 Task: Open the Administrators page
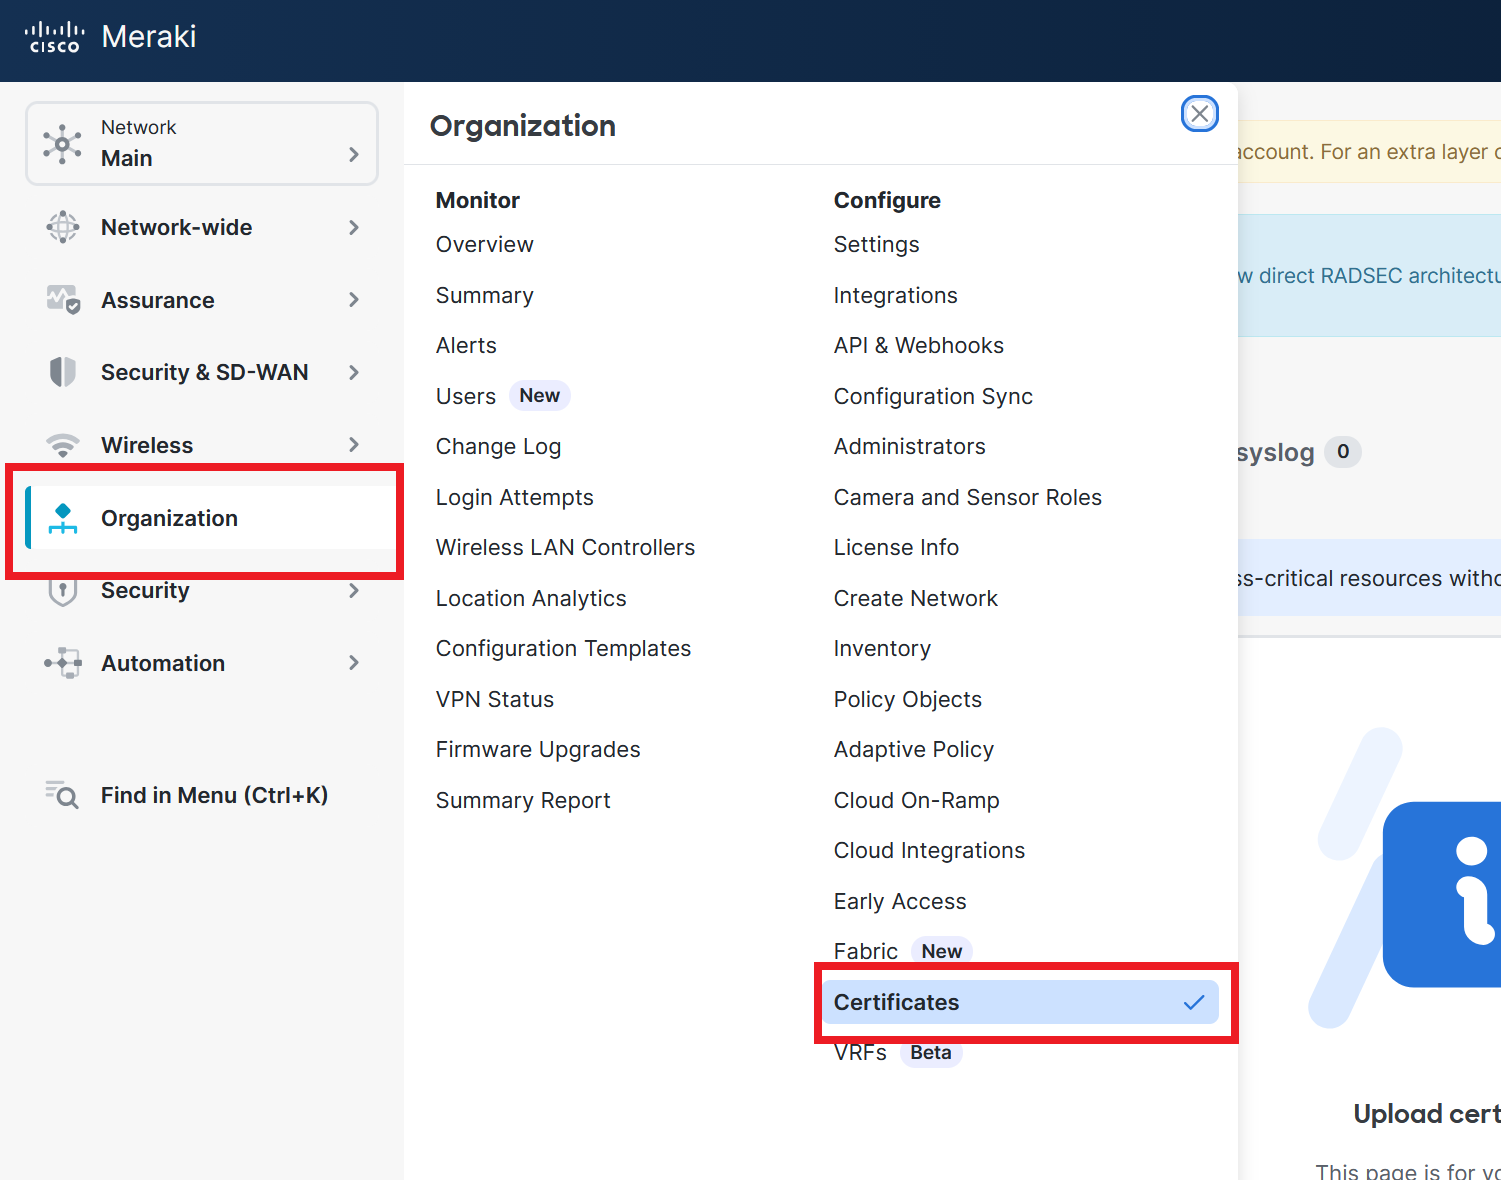point(909,446)
